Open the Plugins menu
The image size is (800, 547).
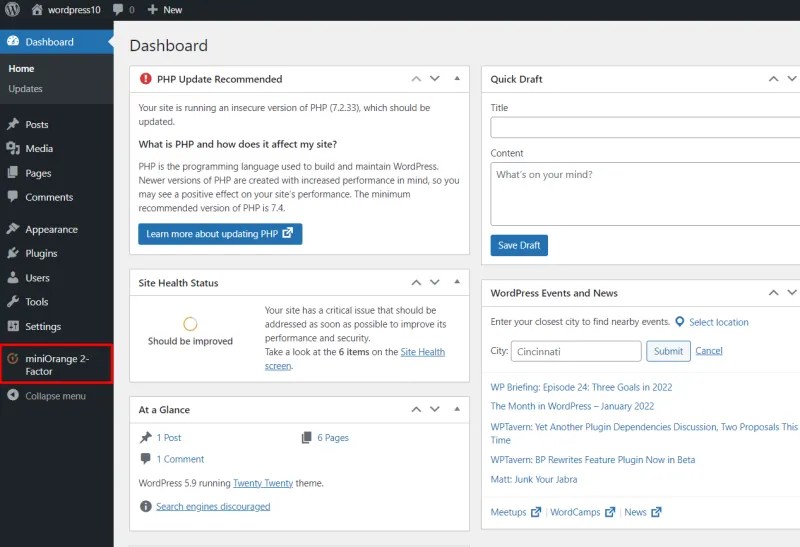[x=57, y=253]
